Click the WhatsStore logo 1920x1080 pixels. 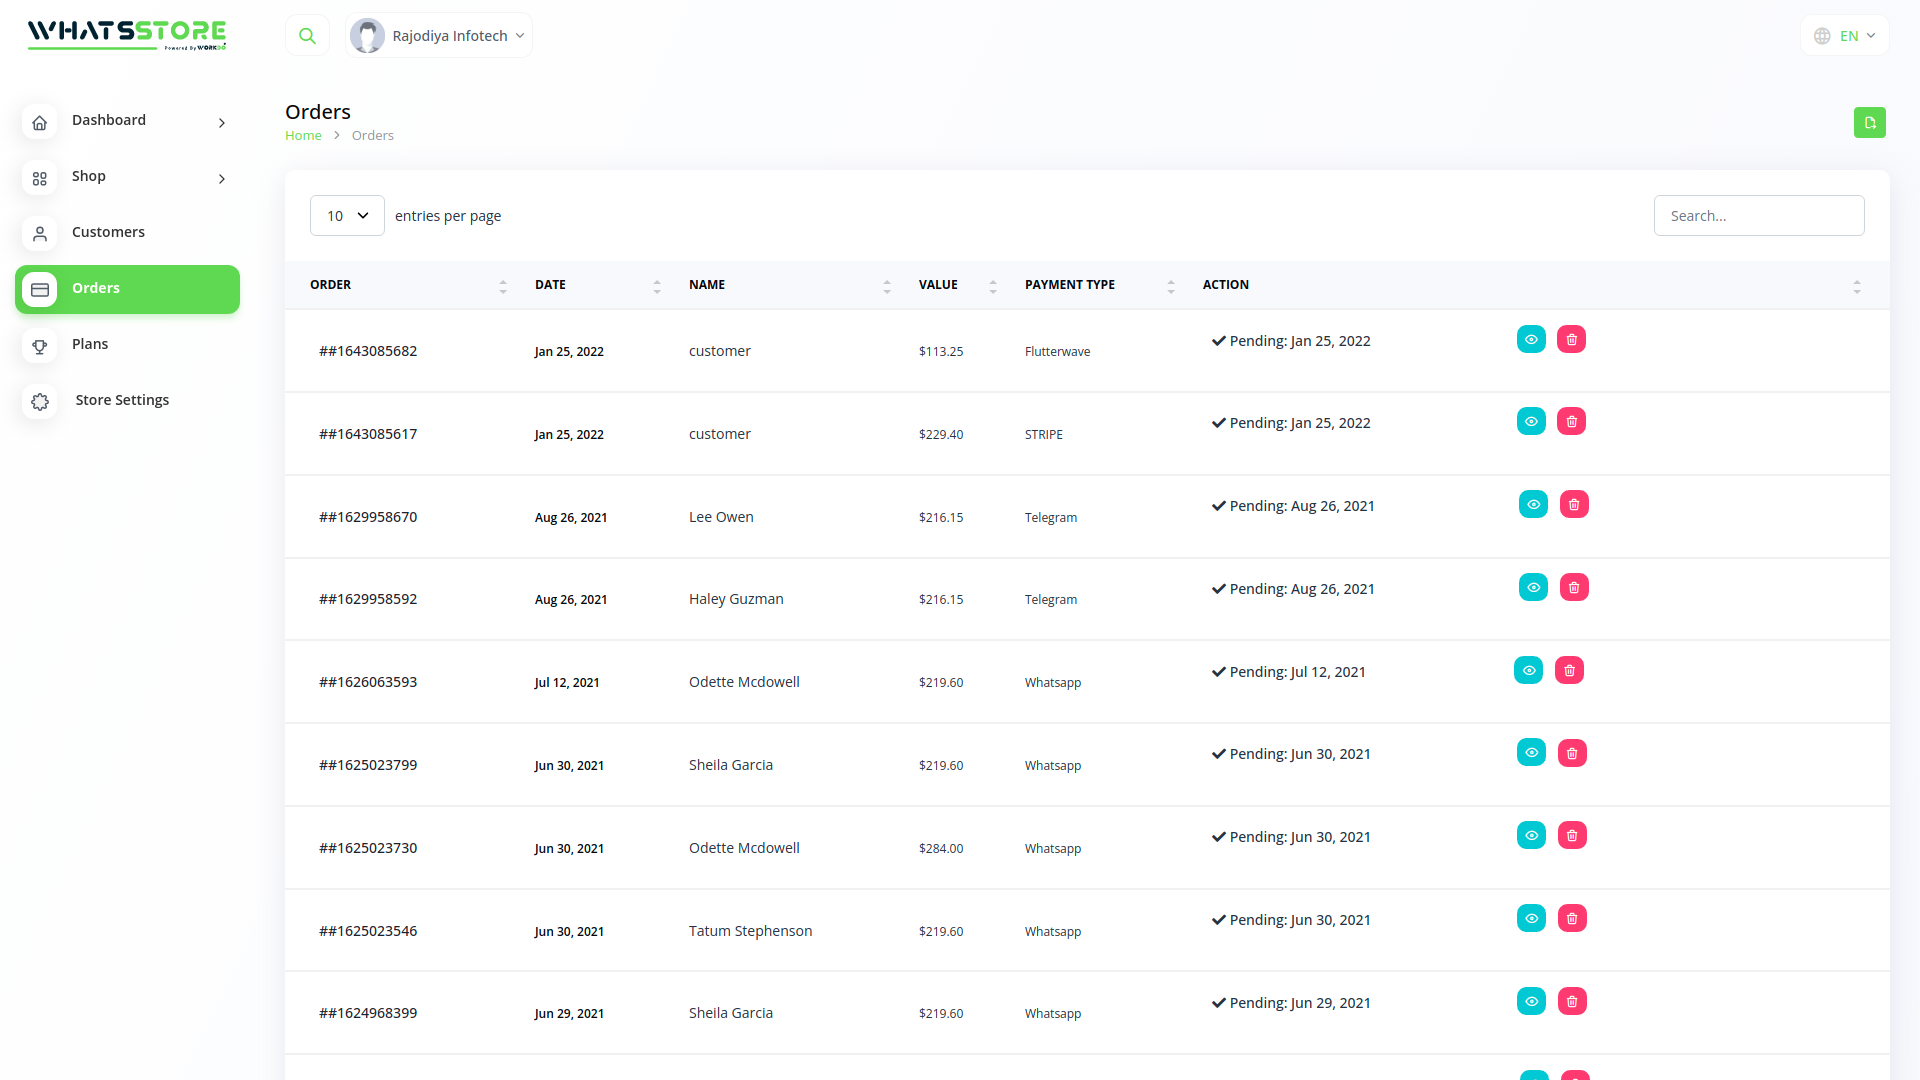127,34
